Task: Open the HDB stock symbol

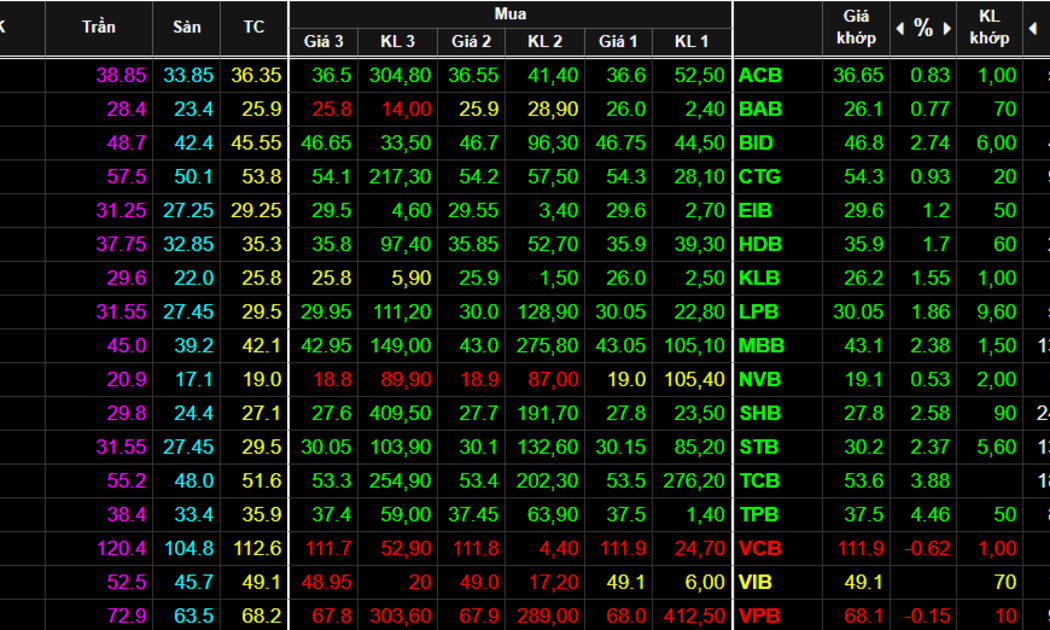Action: tap(760, 244)
